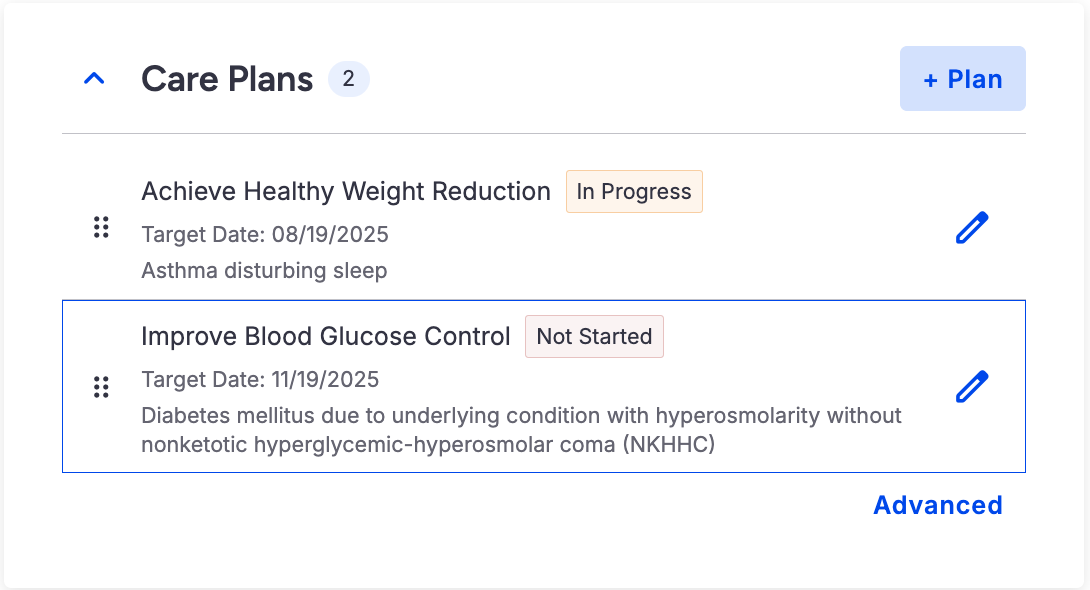Click the (NKHHC) abbreviation text

click(669, 444)
